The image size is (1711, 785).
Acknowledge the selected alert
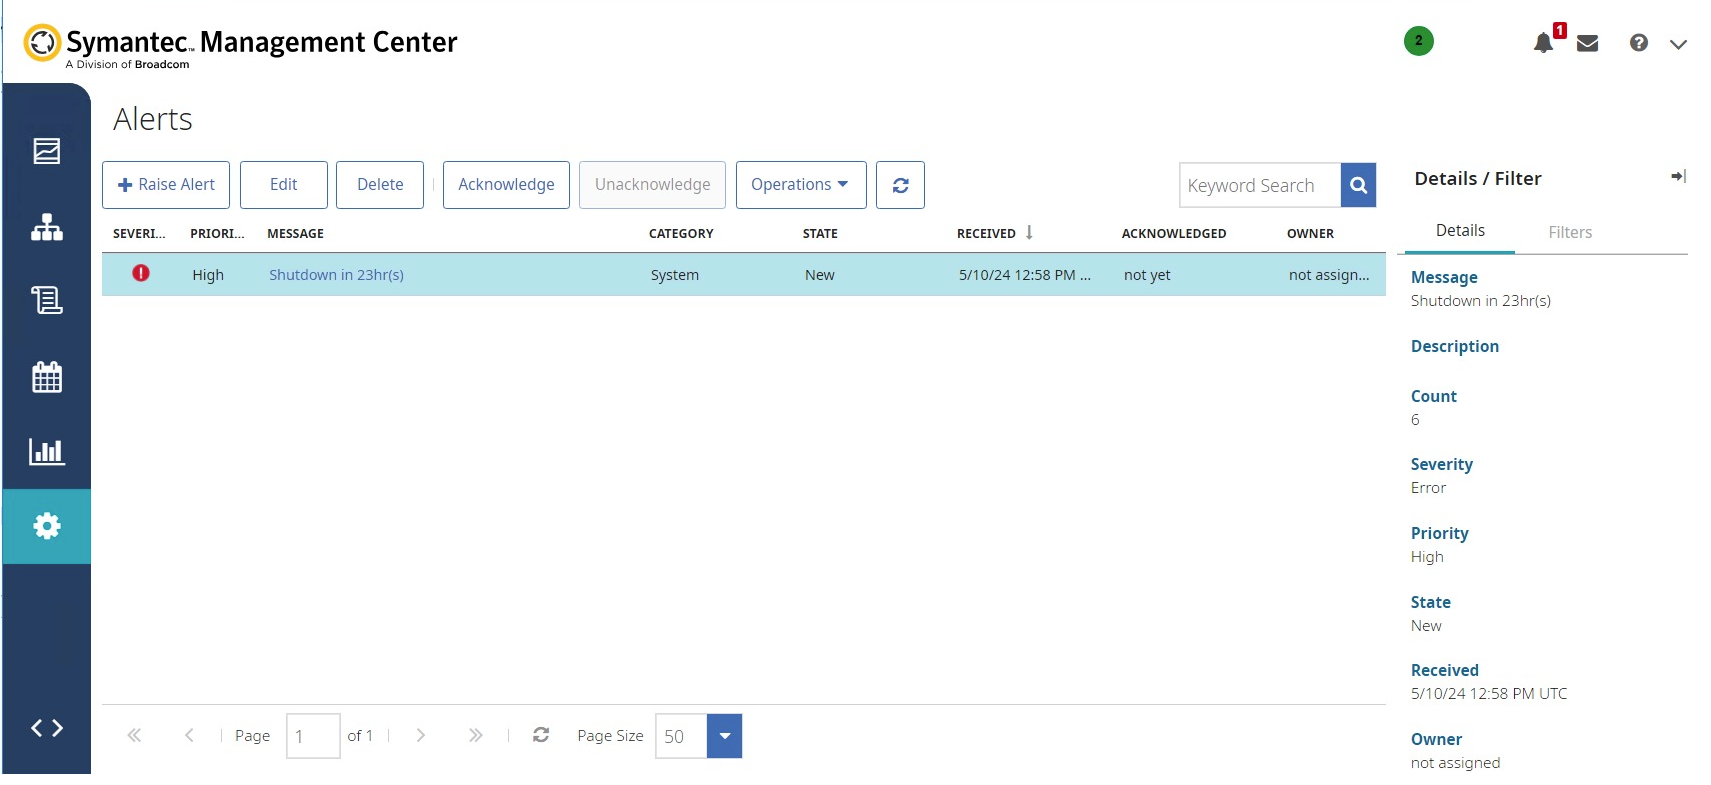[506, 185]
